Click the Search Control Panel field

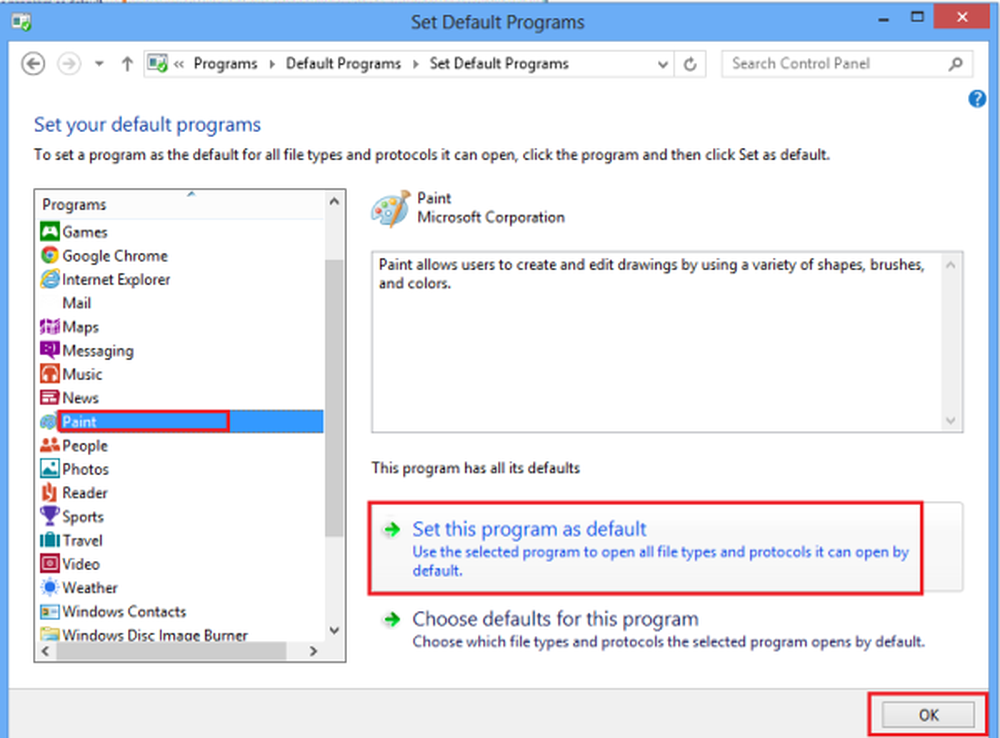[x=835, y=64]
